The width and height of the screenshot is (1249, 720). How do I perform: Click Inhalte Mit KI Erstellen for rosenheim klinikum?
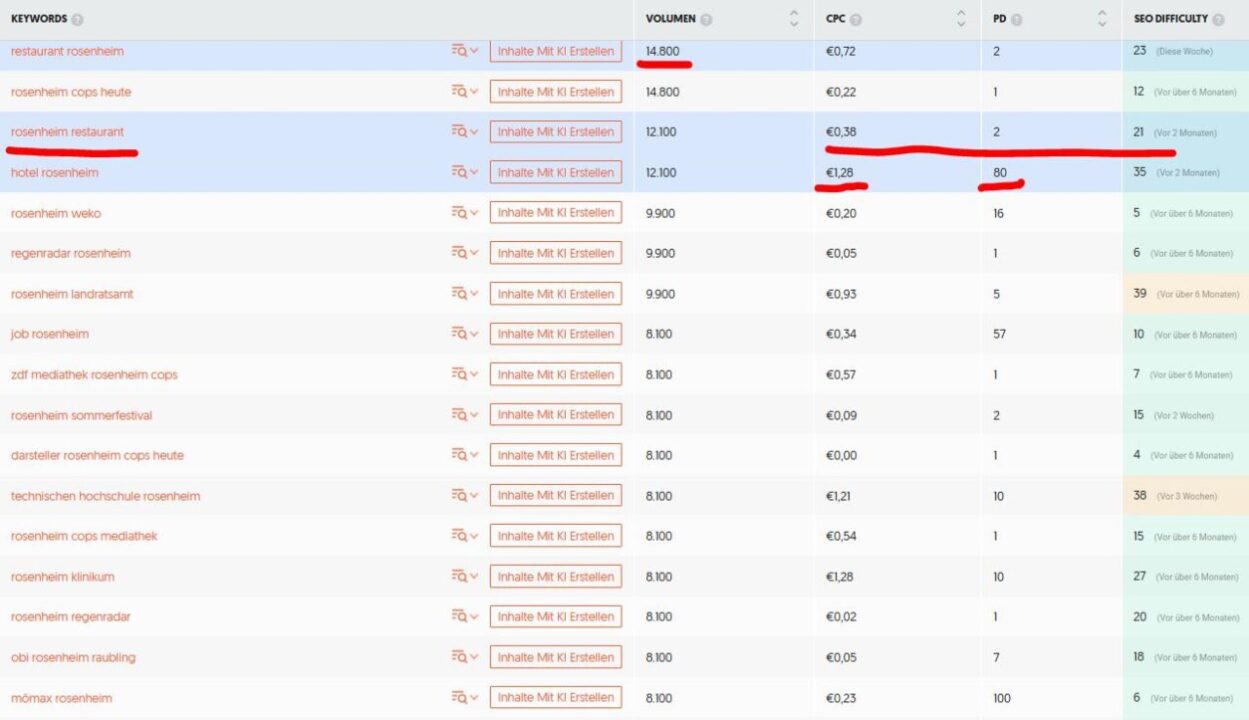556,577
